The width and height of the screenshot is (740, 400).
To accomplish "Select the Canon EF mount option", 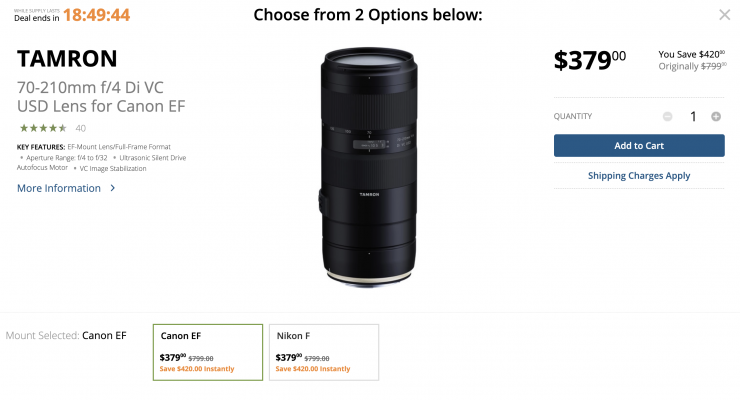I will (208, 352).
